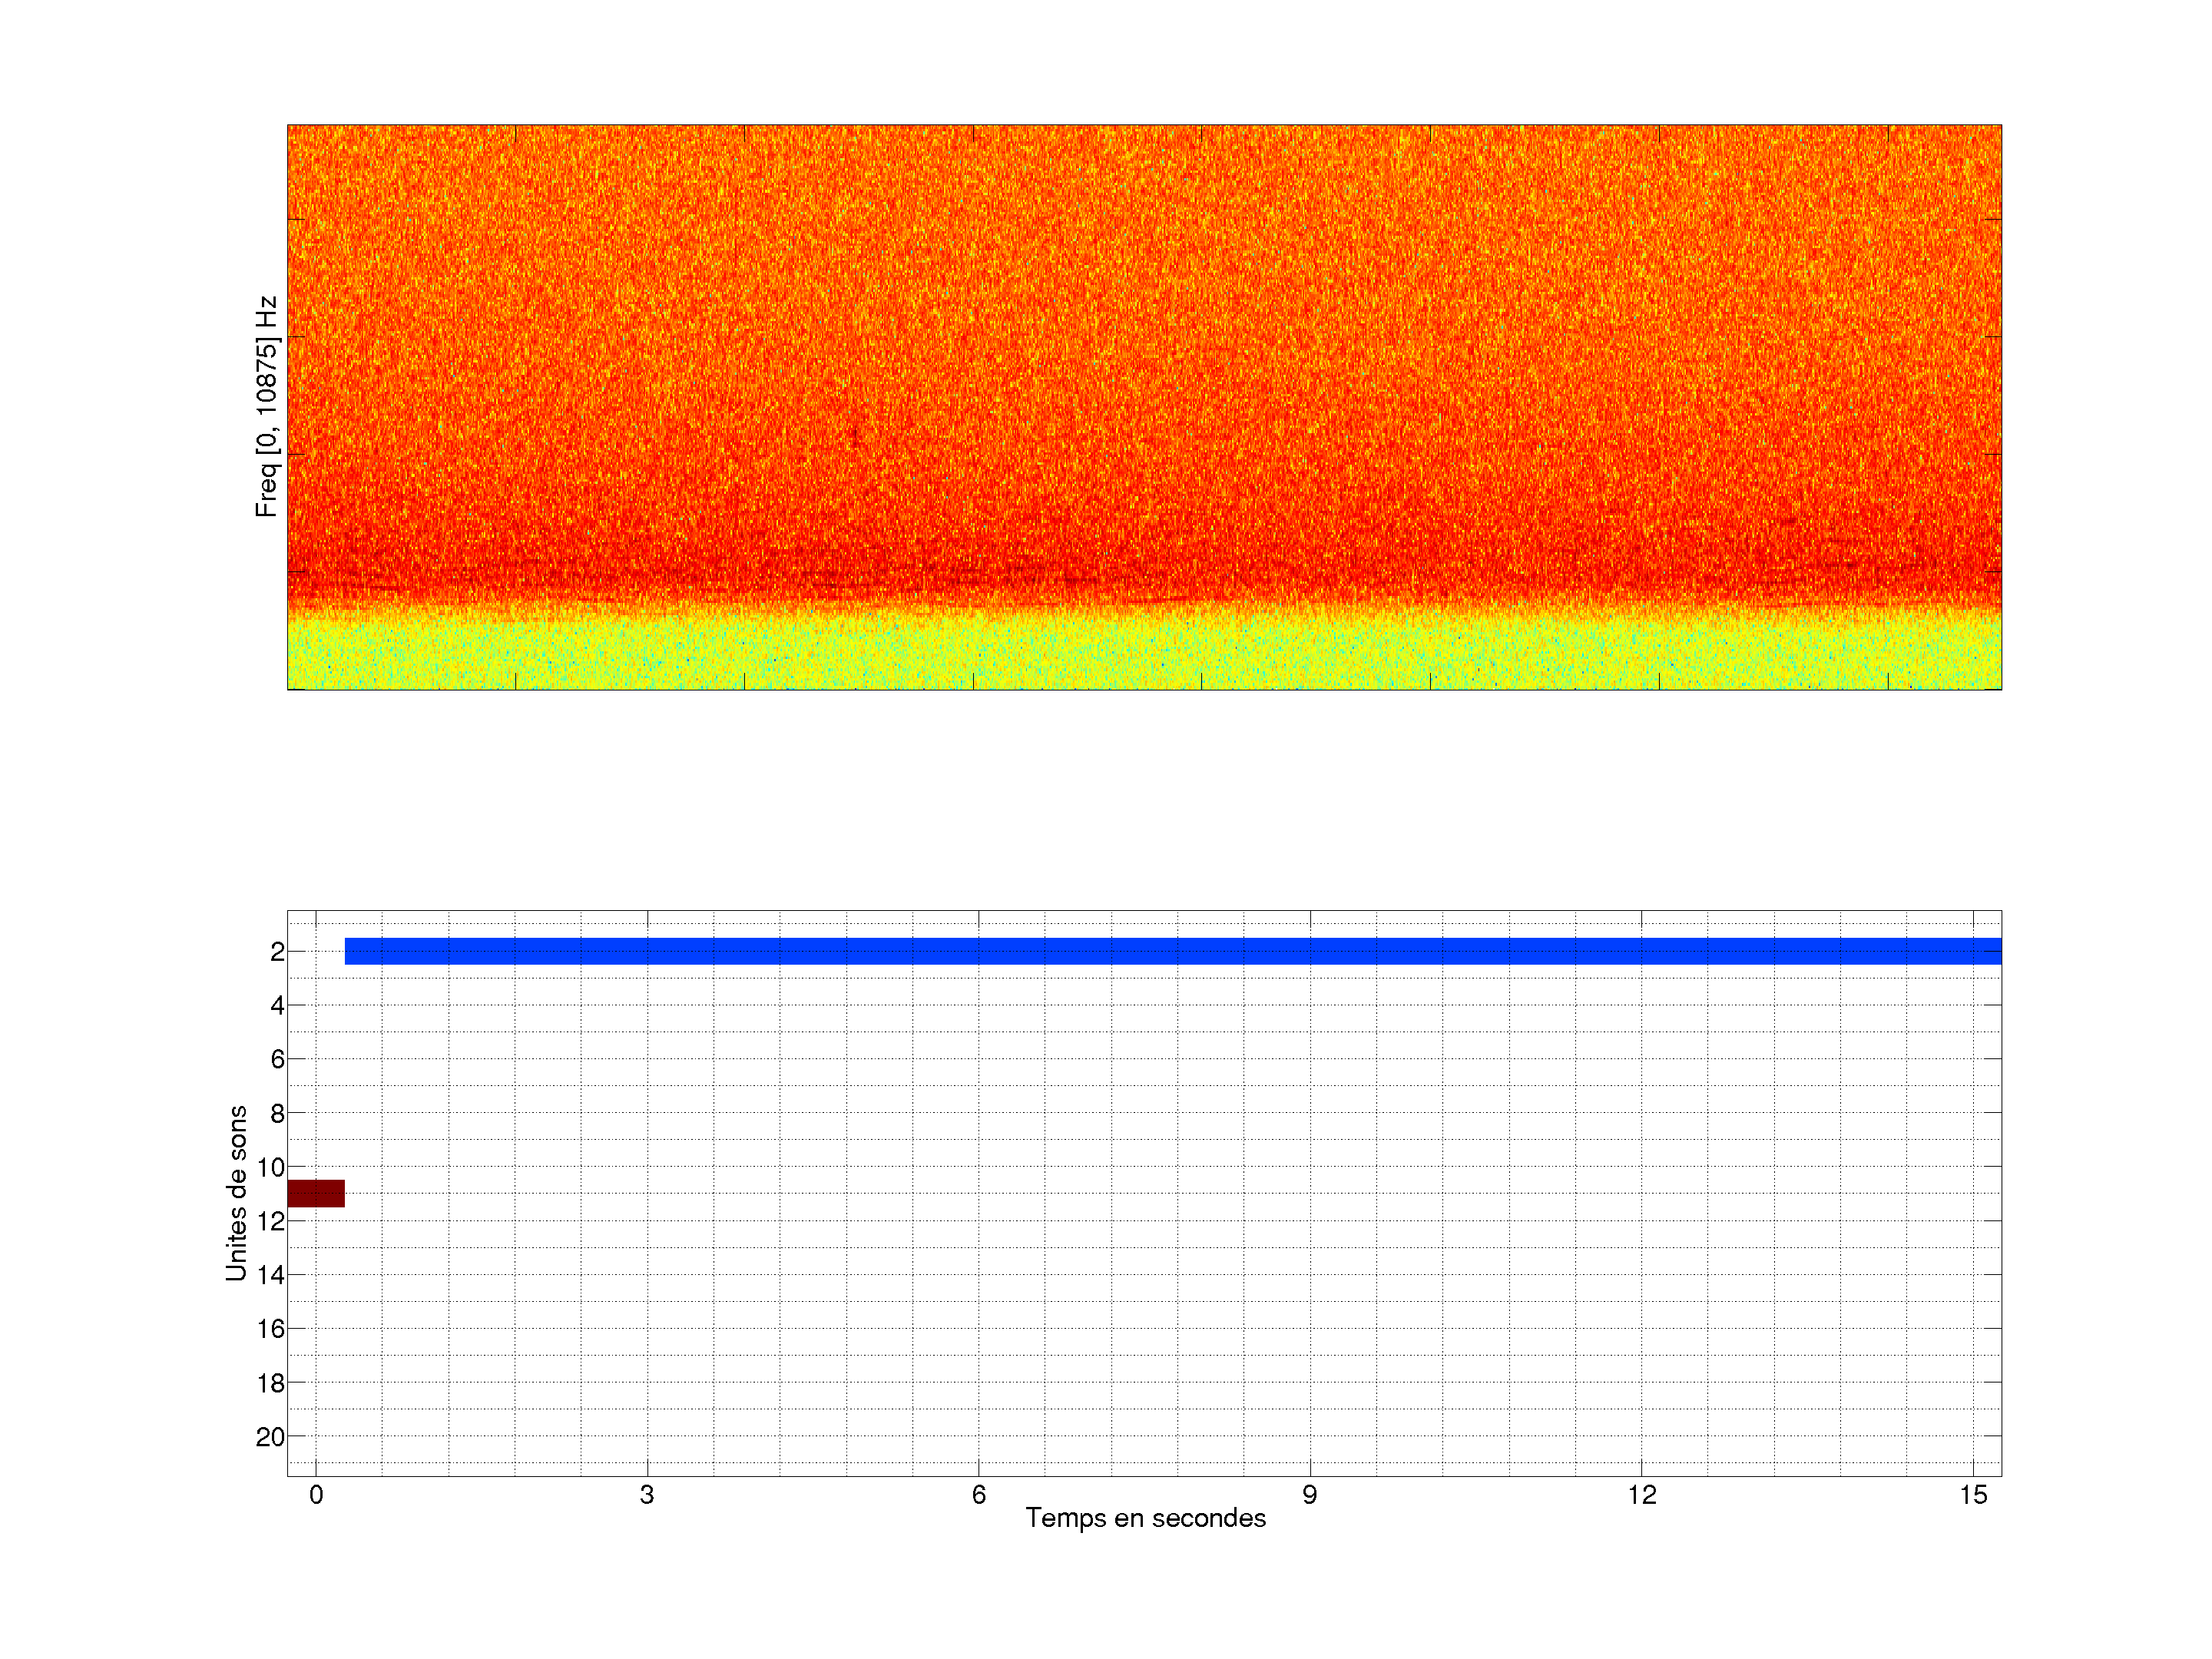Click the y-axis tick label 14
Image resolution: width=2212 pixels, height=1659 pixels.
coord(270,1275)
